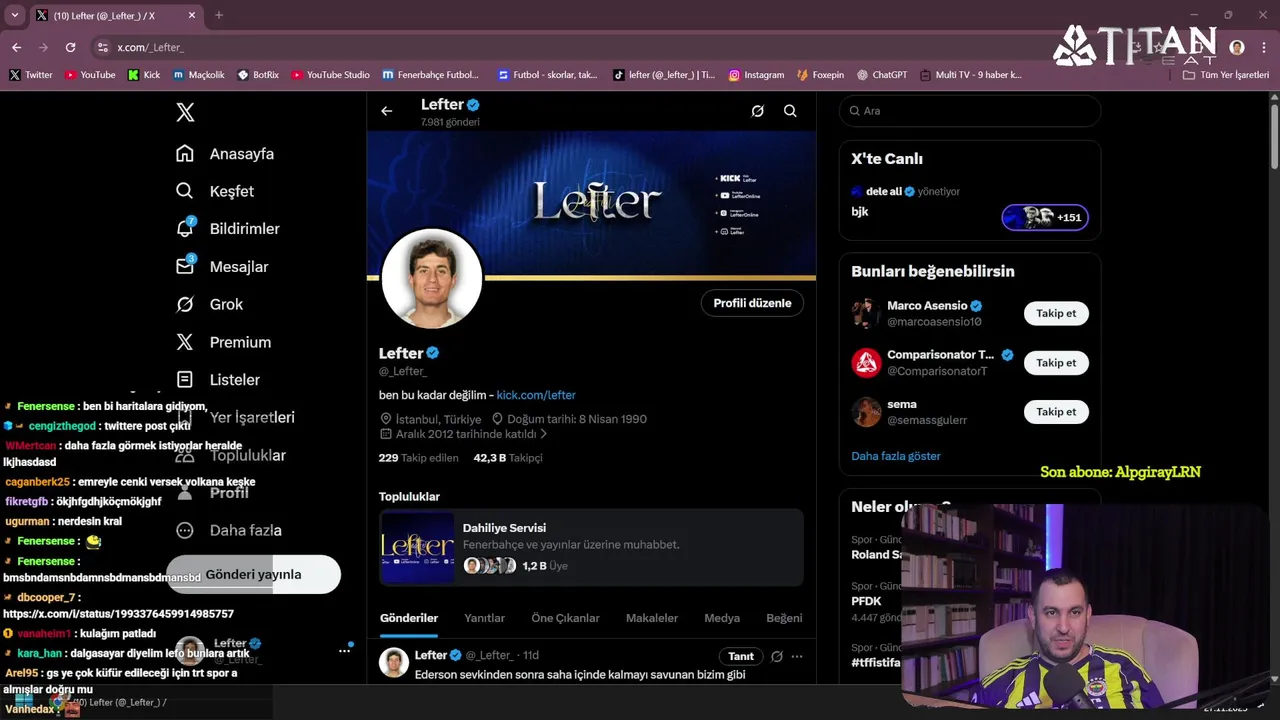Open account switcher three-dot menu
Image resolution: width=1280 pixels, height=720 pixels.
pyautogui.click(x=344, y=650)
